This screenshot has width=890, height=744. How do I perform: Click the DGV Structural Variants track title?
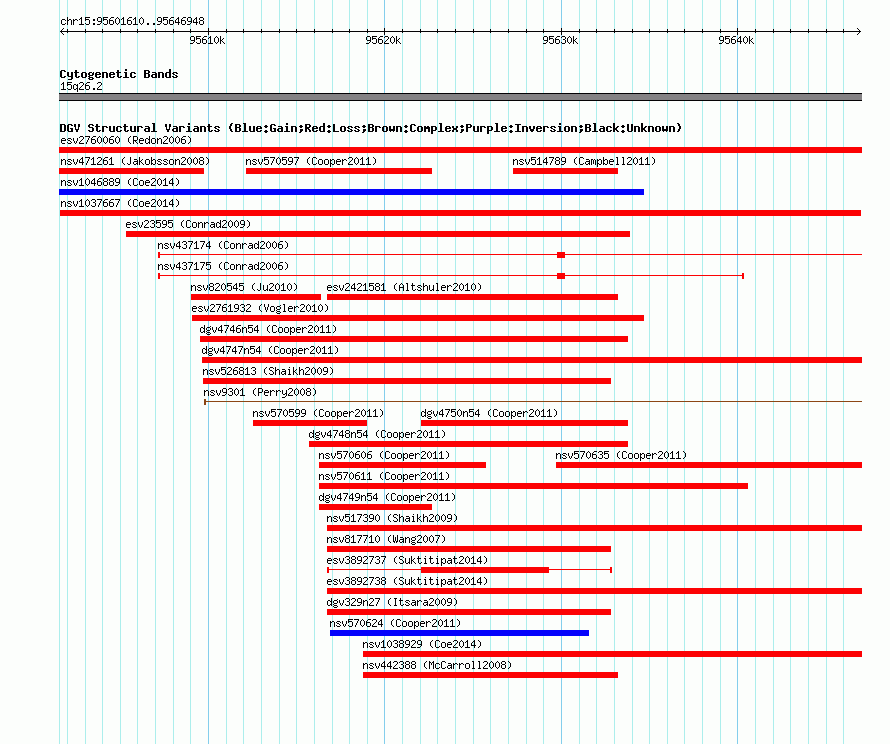click(371, 128)
